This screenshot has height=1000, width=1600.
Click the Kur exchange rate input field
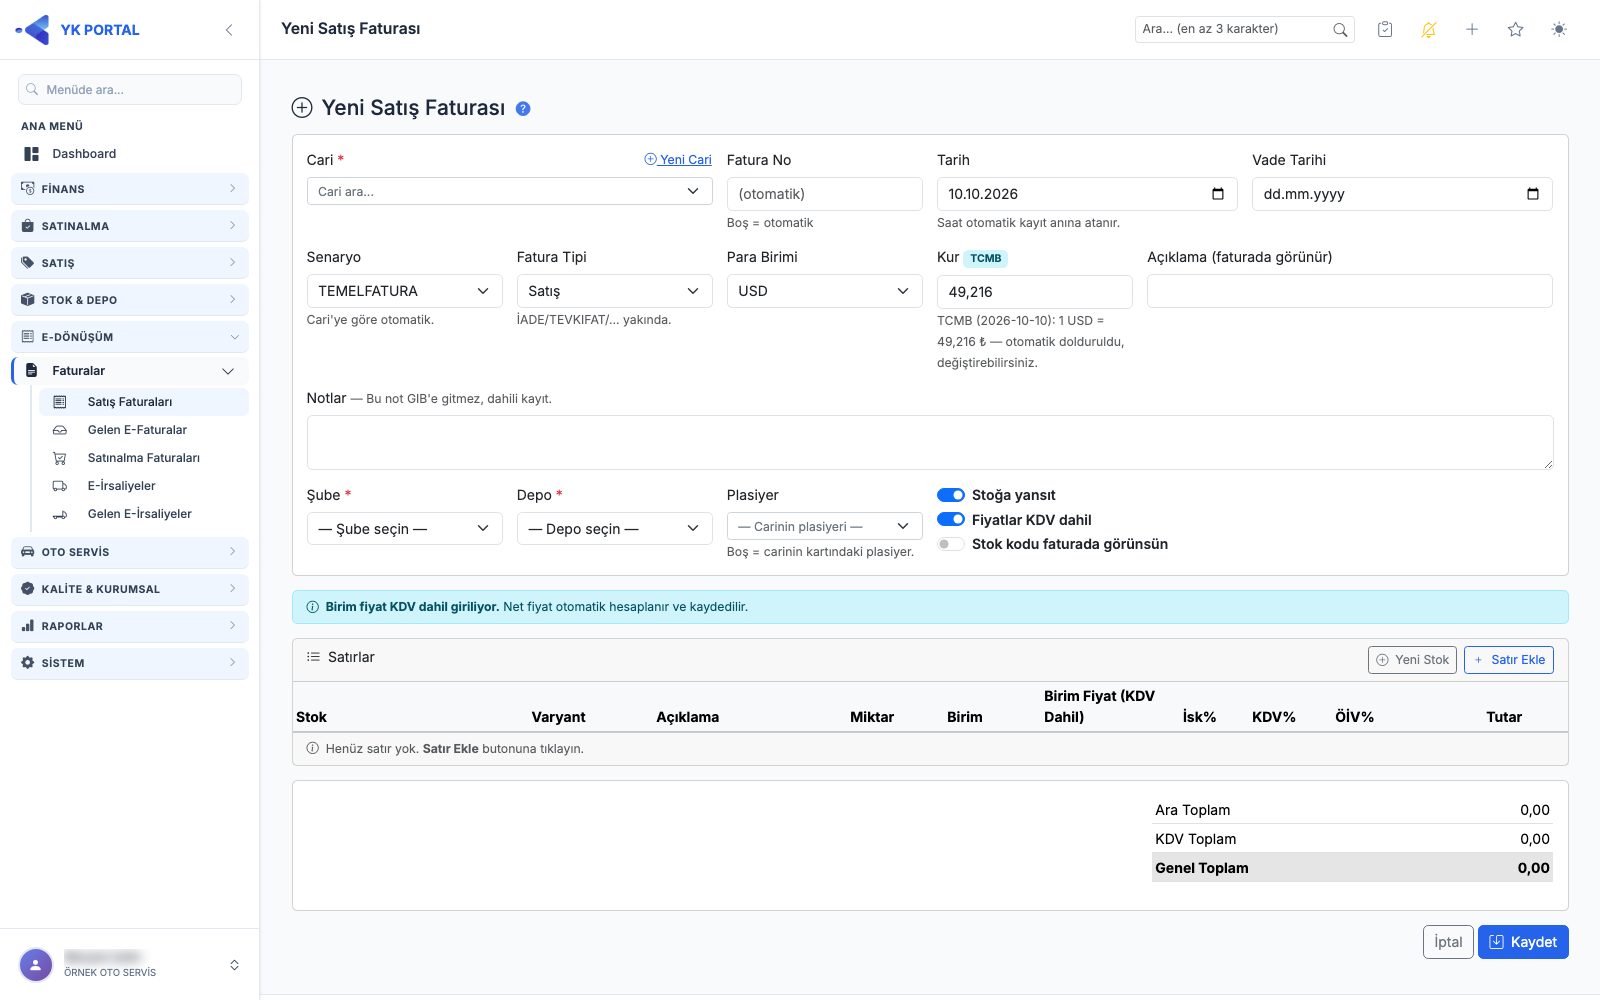pyautogui.click(x=1034, y=292)
